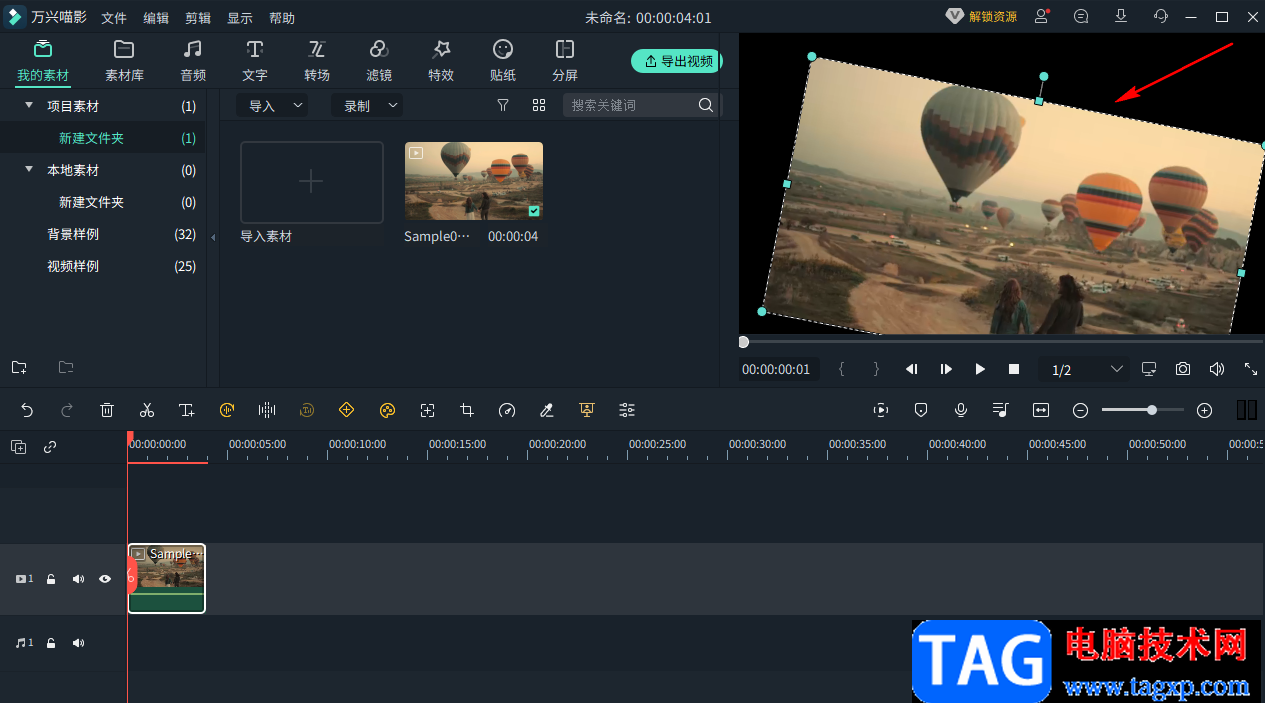
Task: Enter fullscreen preview with the expand arrows icon
Action: coord(1251,369)
